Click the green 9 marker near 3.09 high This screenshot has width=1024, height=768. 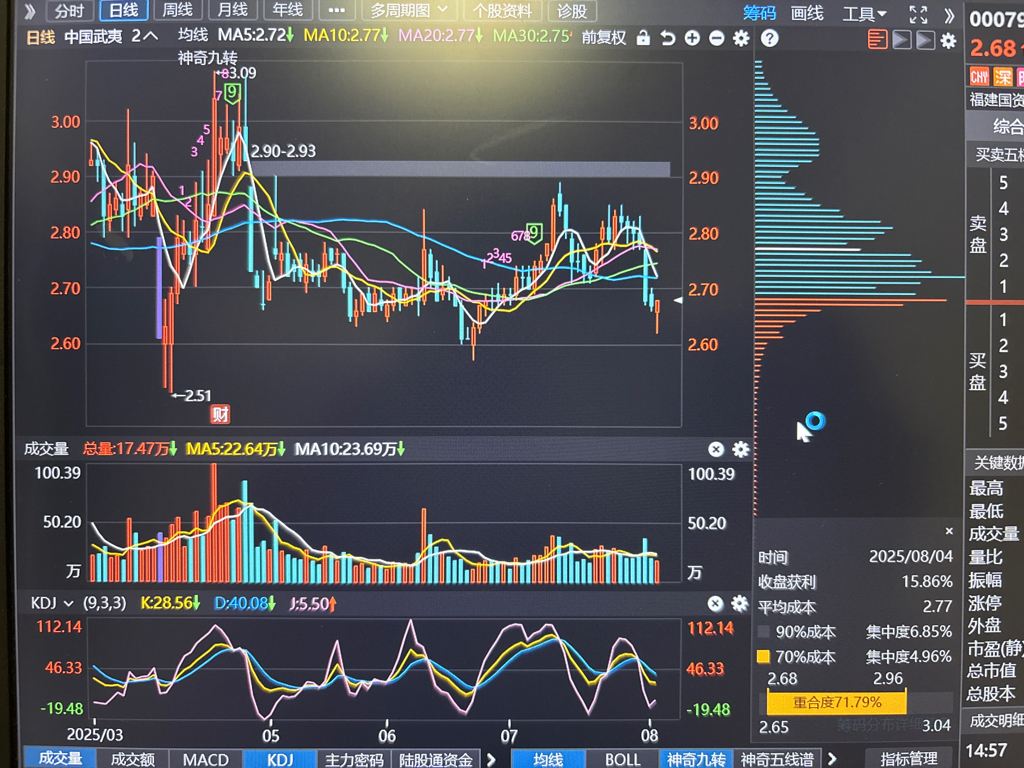pyautogui.click(x=232, y=93)
